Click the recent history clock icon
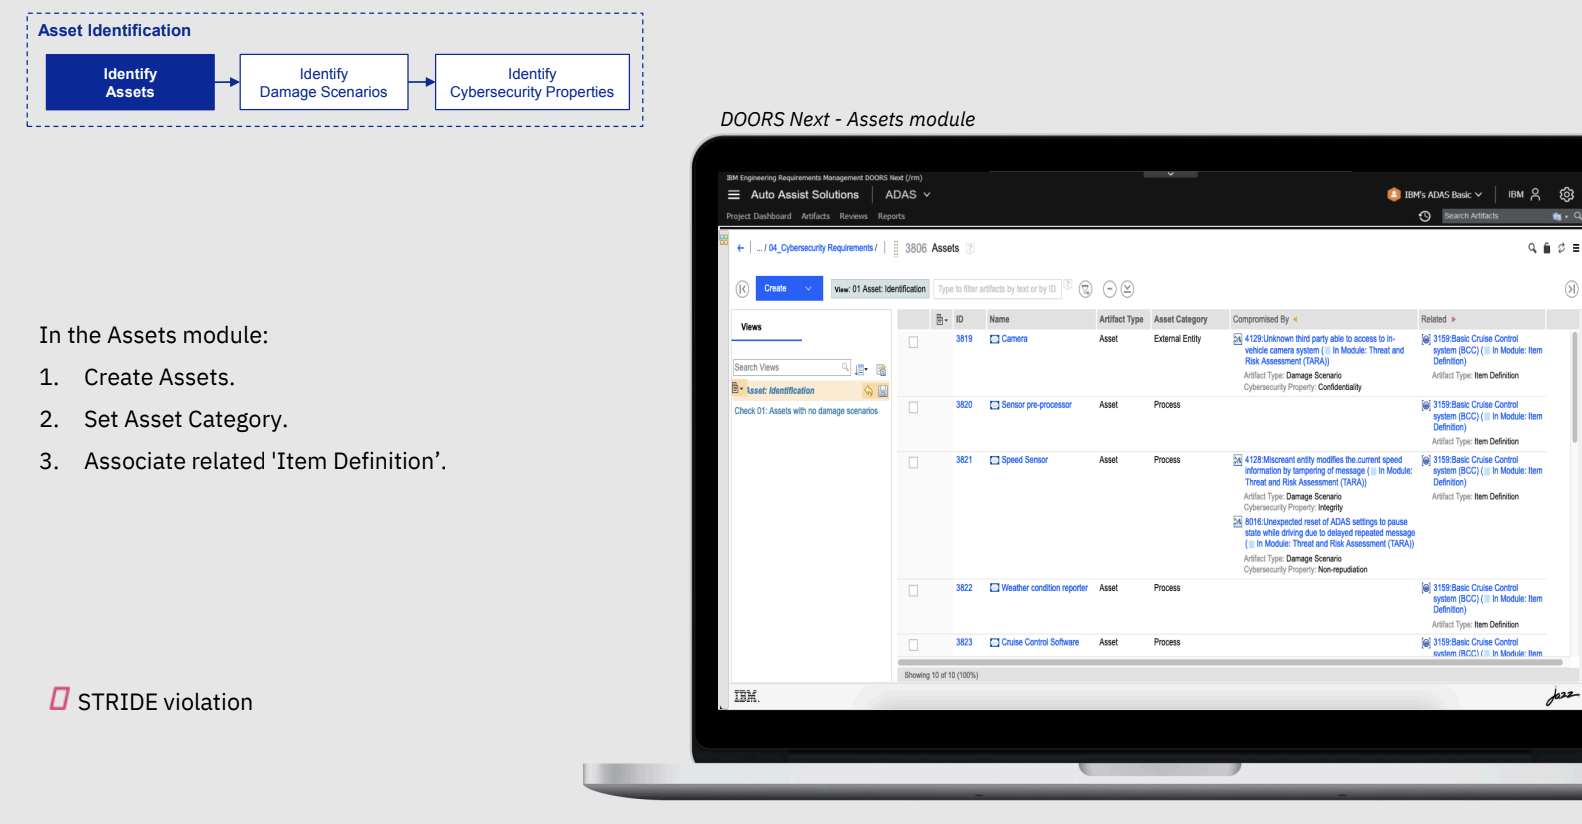The width and height of the screenshot is (1582, 824). [x=1425, y=216]
